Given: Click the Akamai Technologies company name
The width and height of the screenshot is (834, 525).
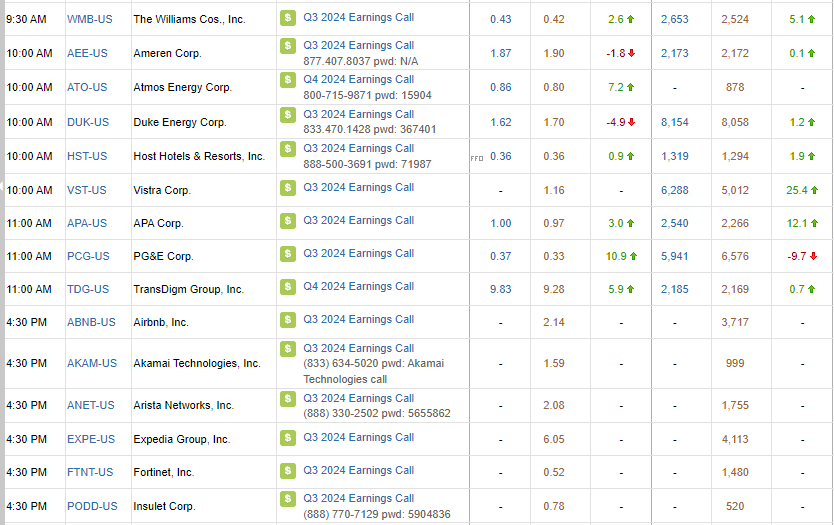Looking at the screenshot, I should tap(197, 364).
